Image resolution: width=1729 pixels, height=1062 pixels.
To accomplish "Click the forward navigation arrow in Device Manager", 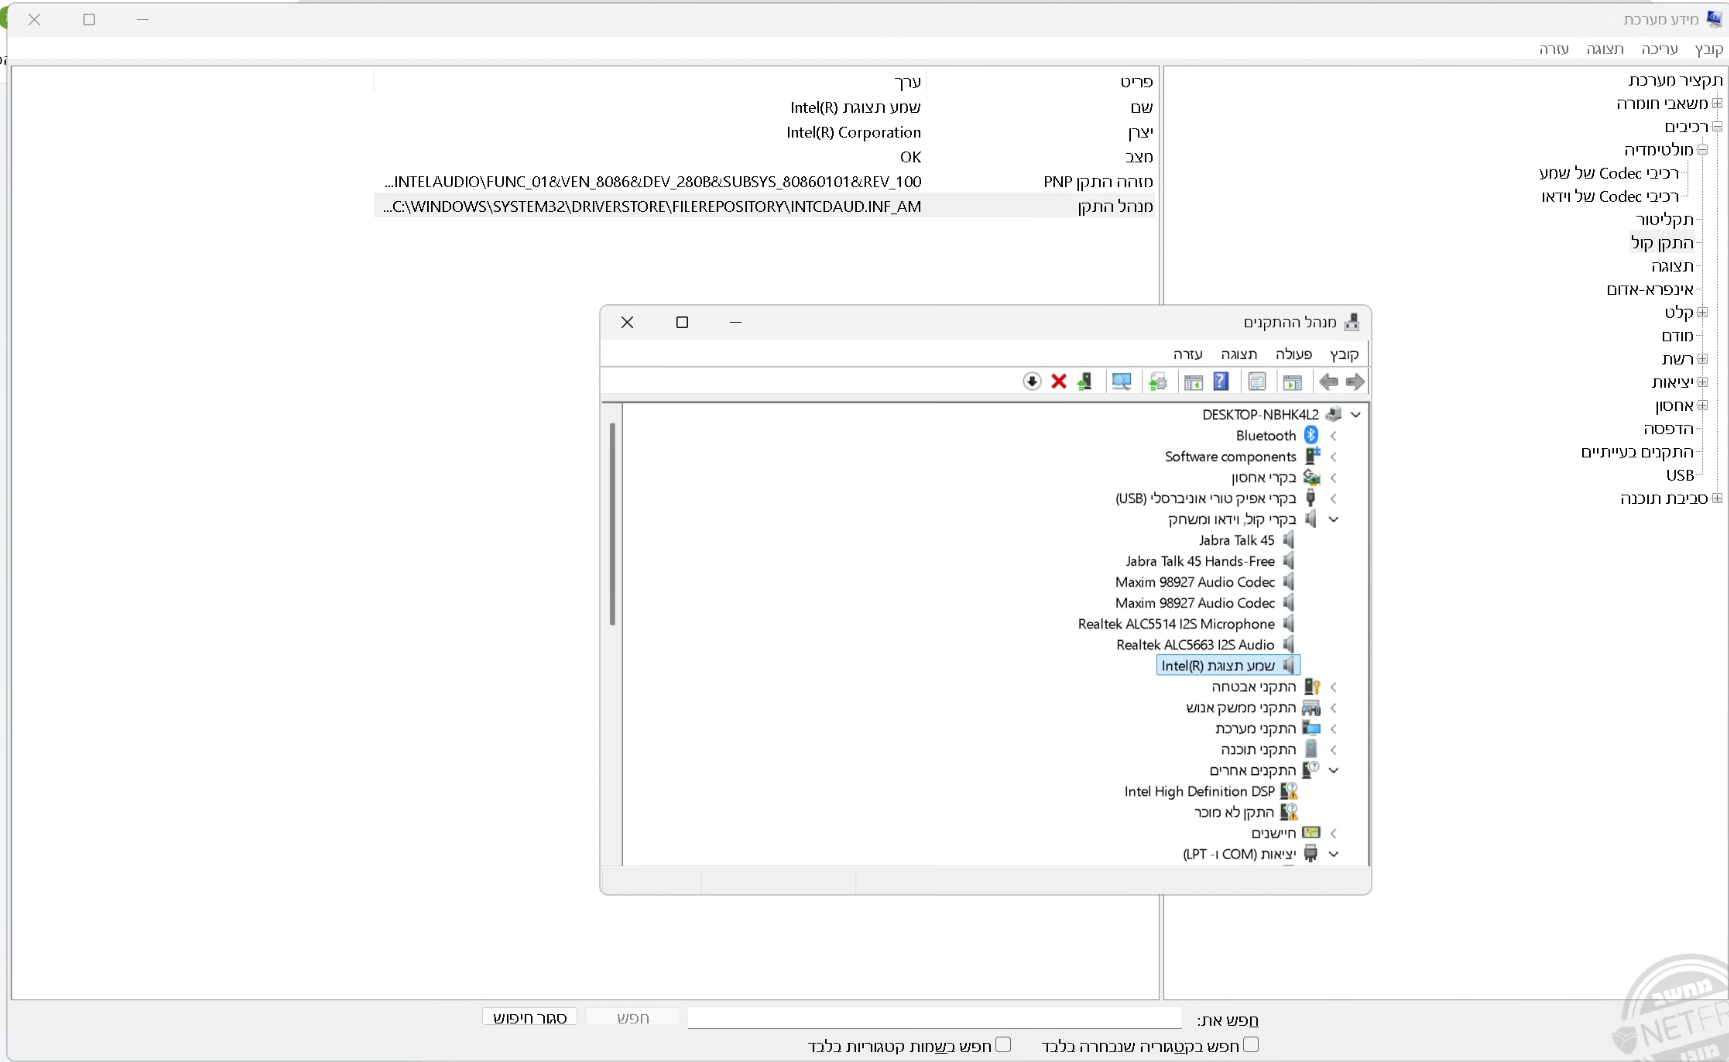I will pyautogui.click(x=1328, y=382).
